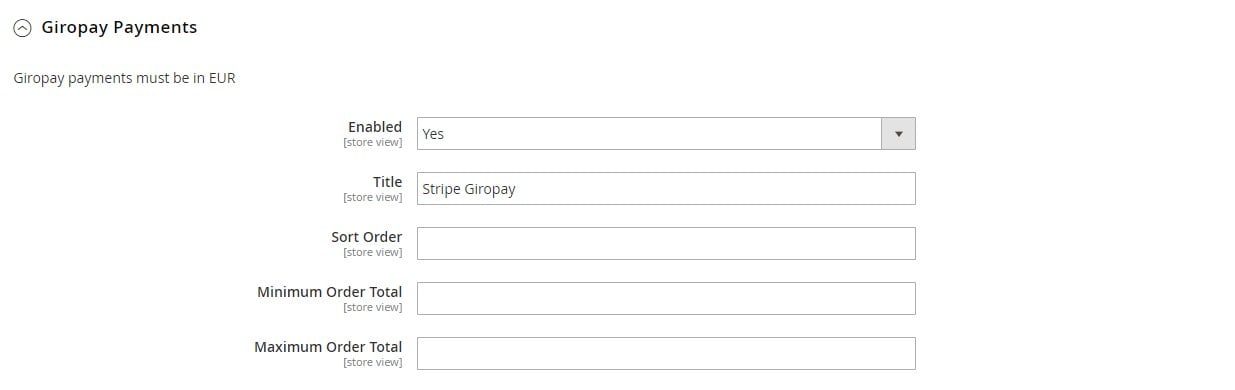Click the Giropay Payments section heading
Viewport: 1235px width, 390px height.
click(119, 28)
